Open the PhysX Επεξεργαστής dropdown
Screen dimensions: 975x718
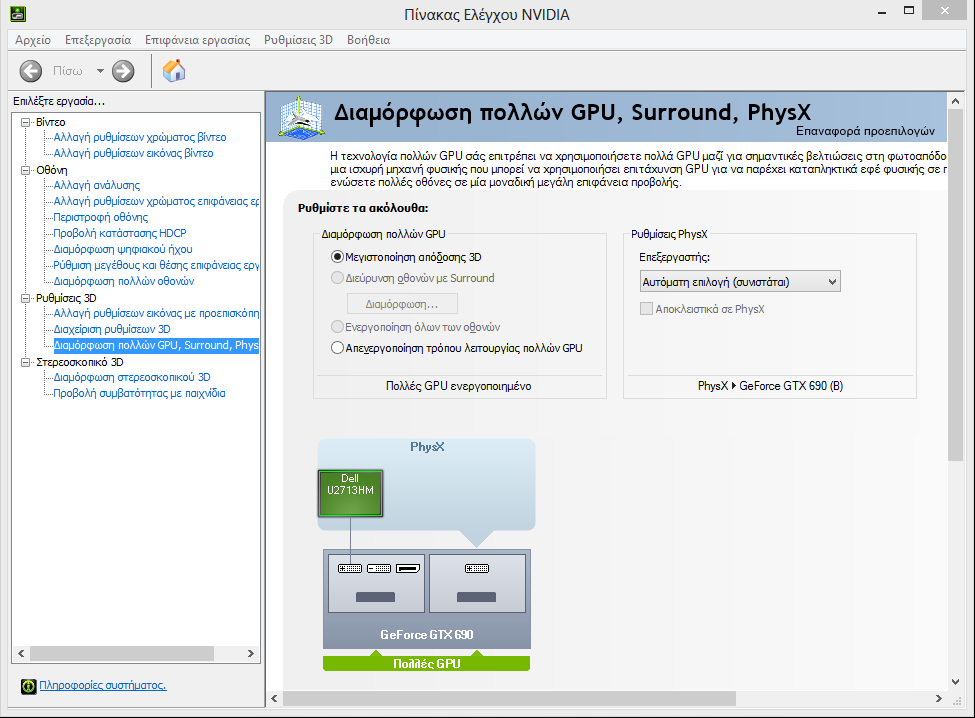(740, 282)
